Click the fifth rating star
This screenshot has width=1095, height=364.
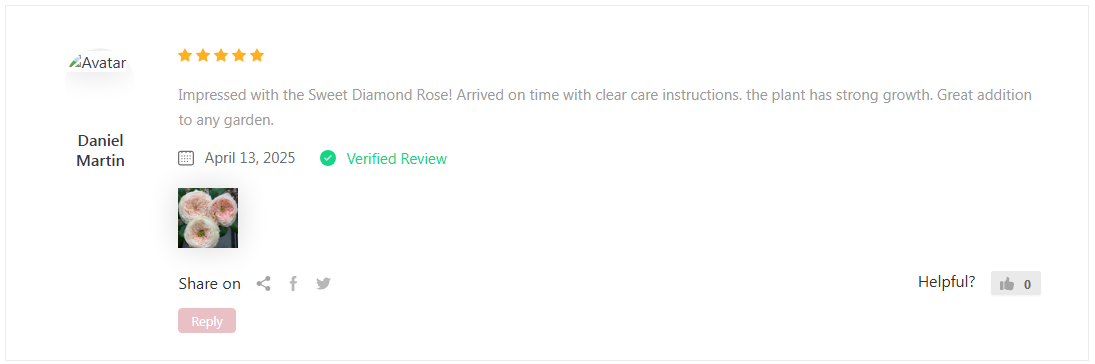(x=257, y=55)
